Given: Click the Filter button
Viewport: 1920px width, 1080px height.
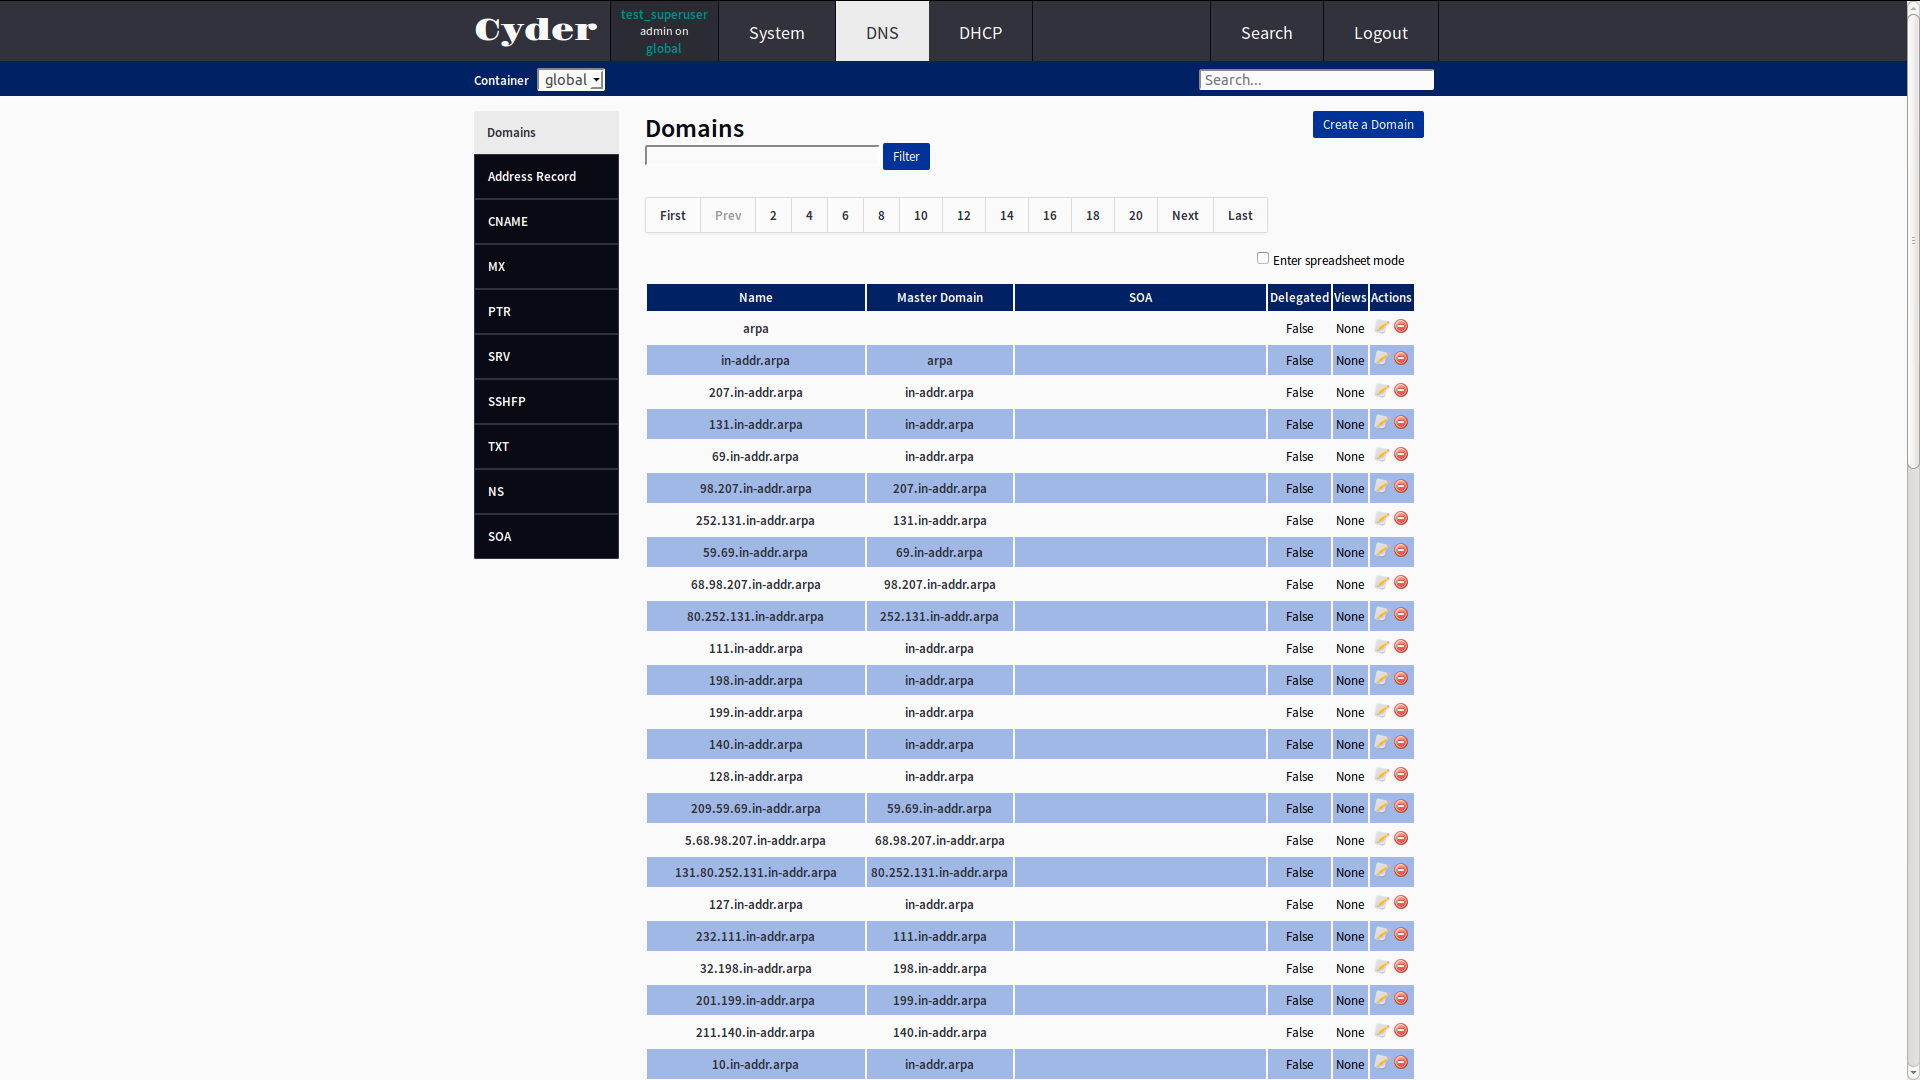Looking at the screenshot, I should [x=905, y=156].
